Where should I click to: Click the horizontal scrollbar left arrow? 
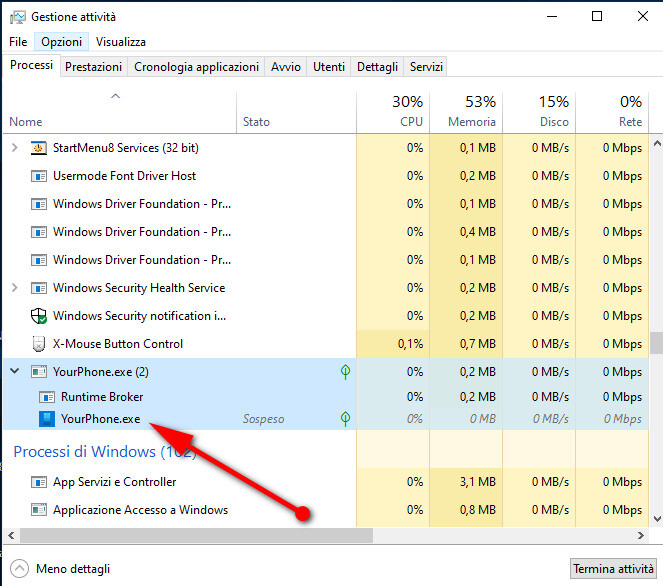click(x=11, y=536)
